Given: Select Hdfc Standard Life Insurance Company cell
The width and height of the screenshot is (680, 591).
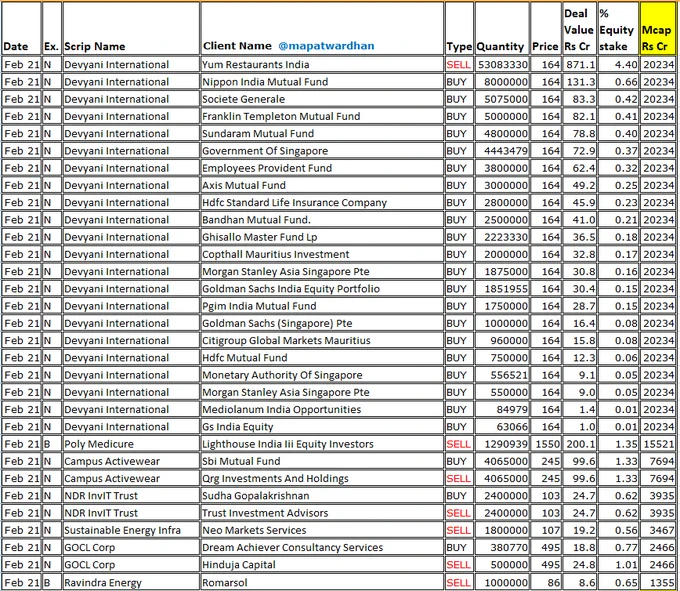Looking at the screenshot, I should pyautogui.click(x=322, y=202).
